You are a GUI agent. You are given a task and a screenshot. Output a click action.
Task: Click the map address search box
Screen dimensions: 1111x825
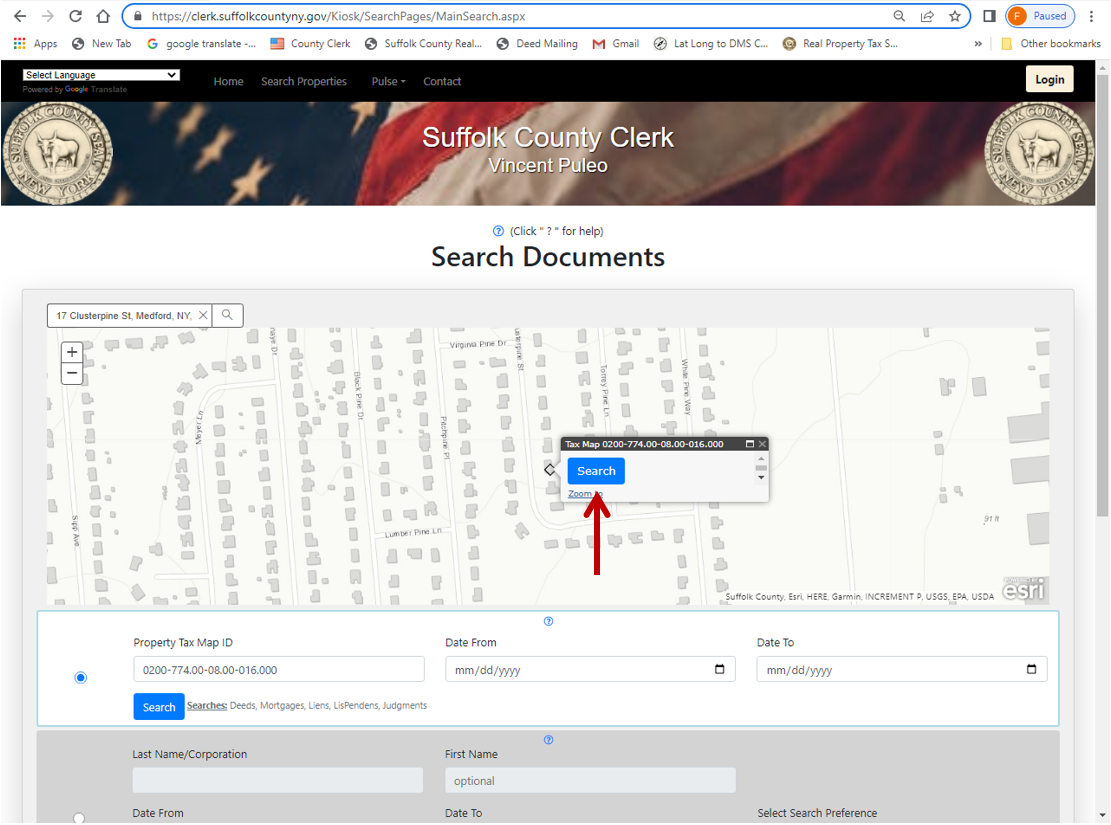pyautogui.click(x=124, y=315)
